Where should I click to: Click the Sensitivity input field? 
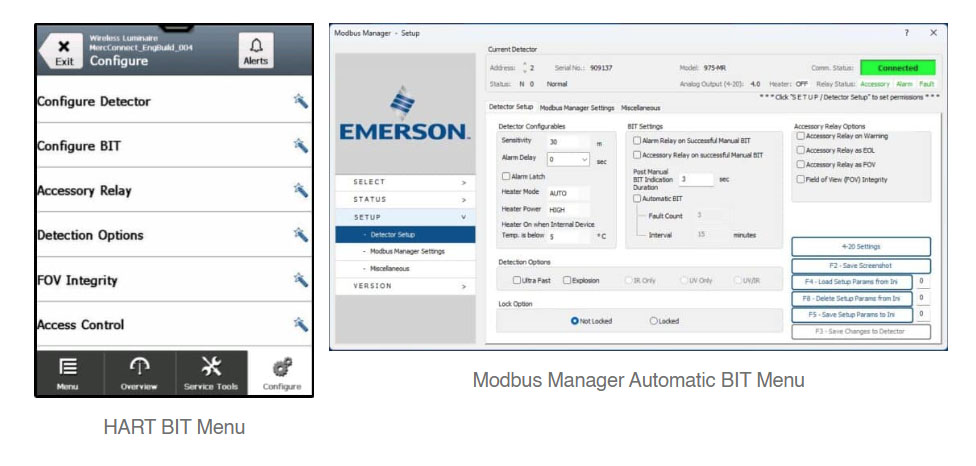coord(568,142)
